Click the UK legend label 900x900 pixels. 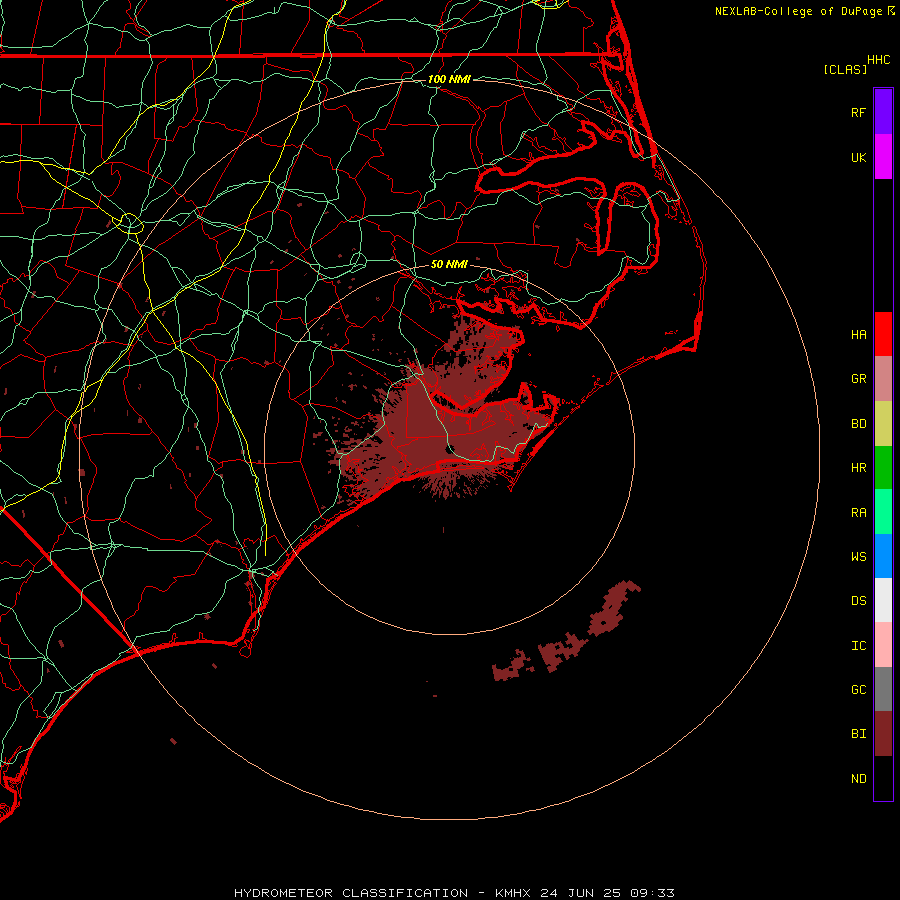tap(858, 157)
